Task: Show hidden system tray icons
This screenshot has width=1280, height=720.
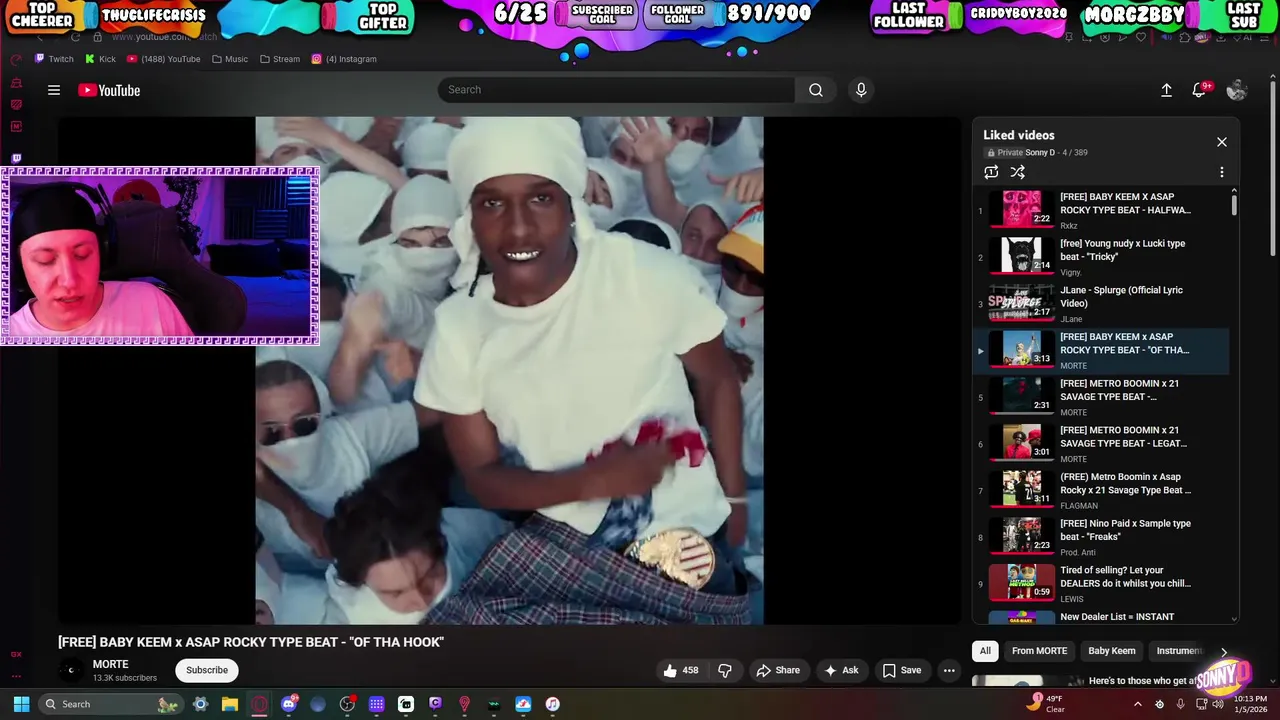Action: pos(1137,704)
